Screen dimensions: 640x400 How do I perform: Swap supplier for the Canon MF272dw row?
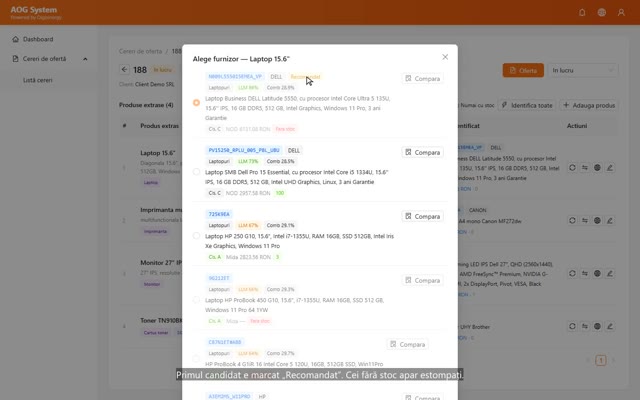pyautogui.click(x=585, y=220)
